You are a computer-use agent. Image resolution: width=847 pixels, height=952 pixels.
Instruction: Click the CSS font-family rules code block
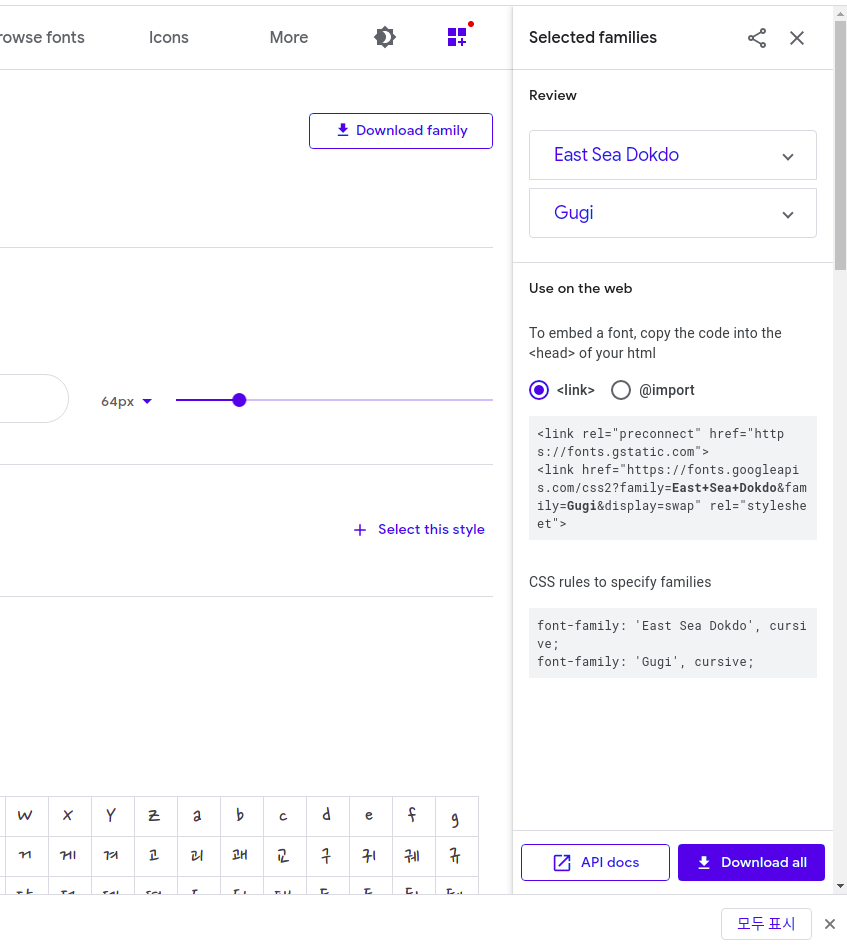tap(673, 643)
